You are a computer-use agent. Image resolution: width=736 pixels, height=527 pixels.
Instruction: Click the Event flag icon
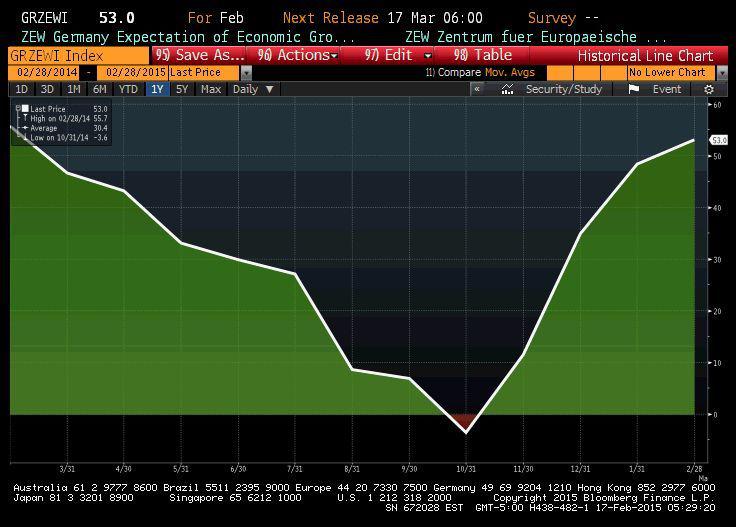tap(634, 89)
